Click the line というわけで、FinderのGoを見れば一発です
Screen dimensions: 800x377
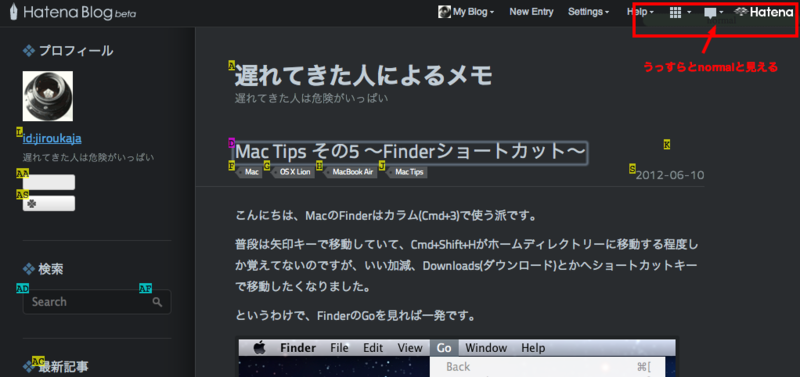pos(356,316)
